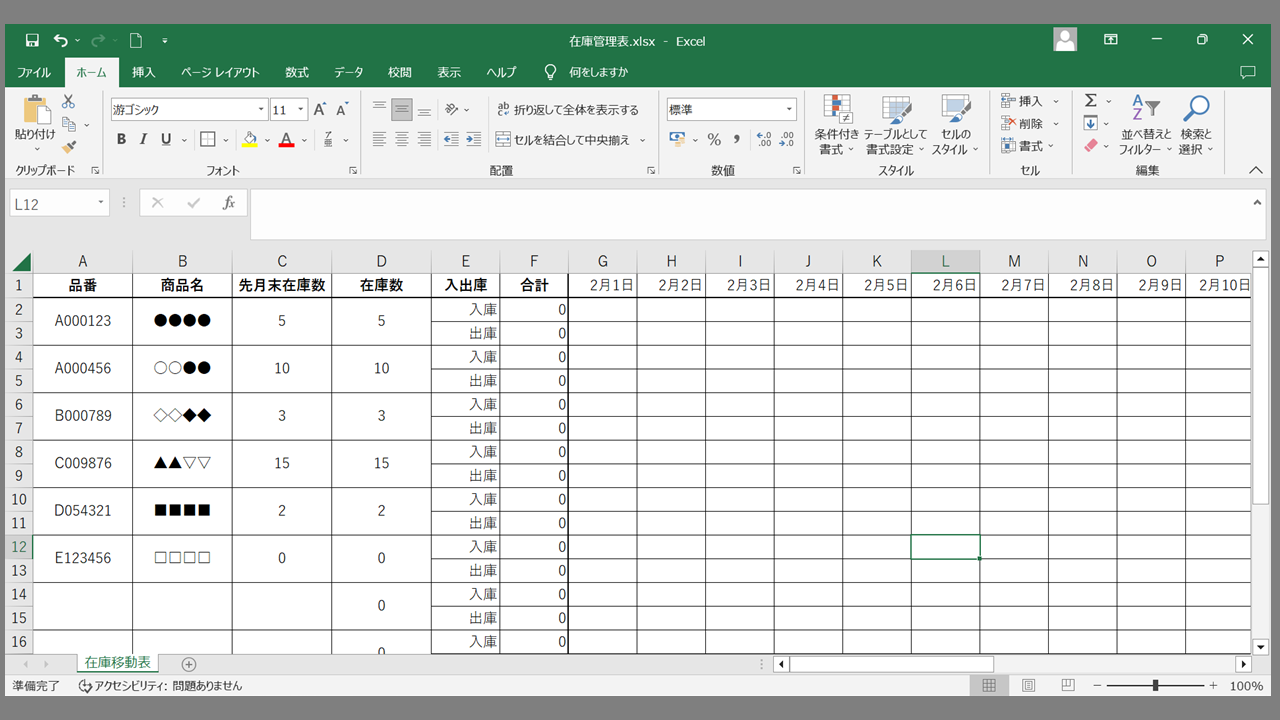Open the 数式 tab
Viewport: 1280px width, 720px height.
point(297,72)
